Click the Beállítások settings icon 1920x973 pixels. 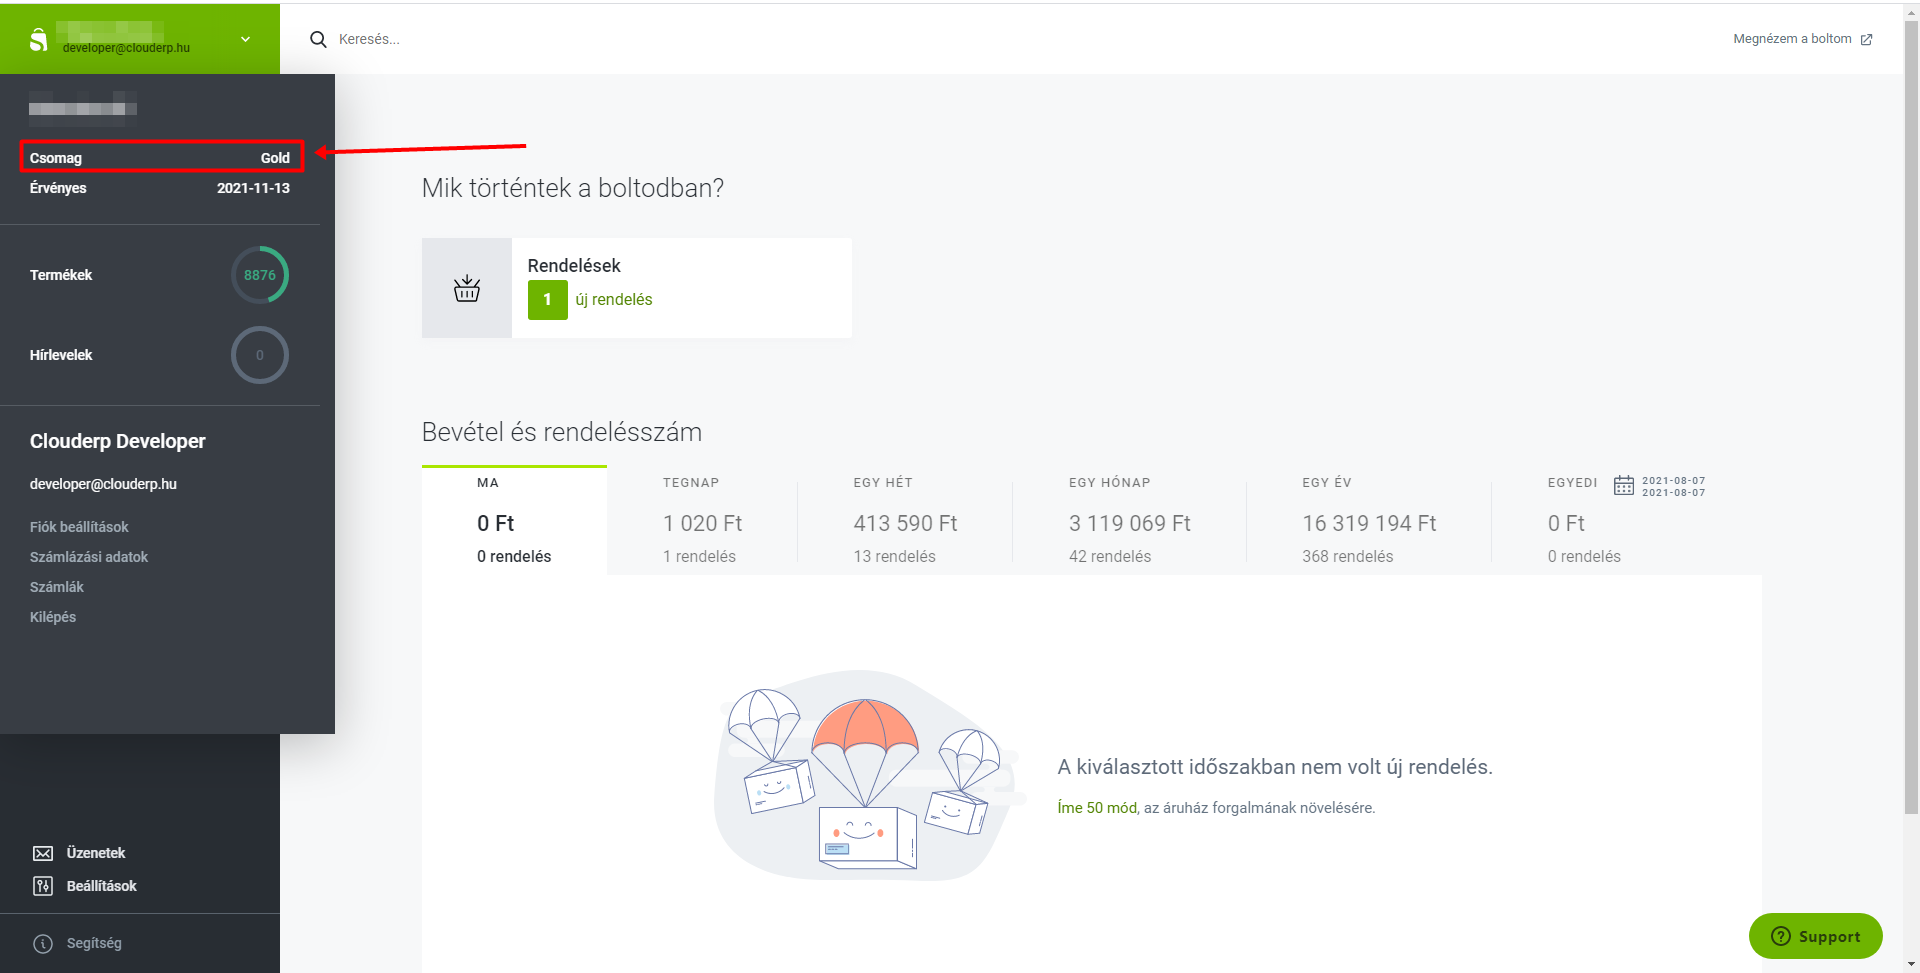[43, 886]
